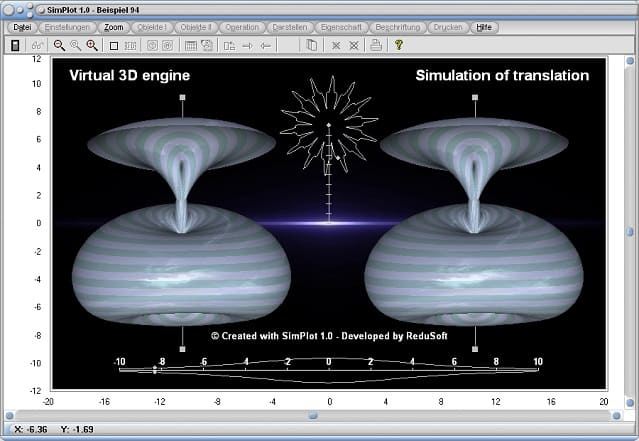Viewport: 639px width, 441px height.
Task: Click the calculator icon in the toolbar
Action: [x=15, y=45]
